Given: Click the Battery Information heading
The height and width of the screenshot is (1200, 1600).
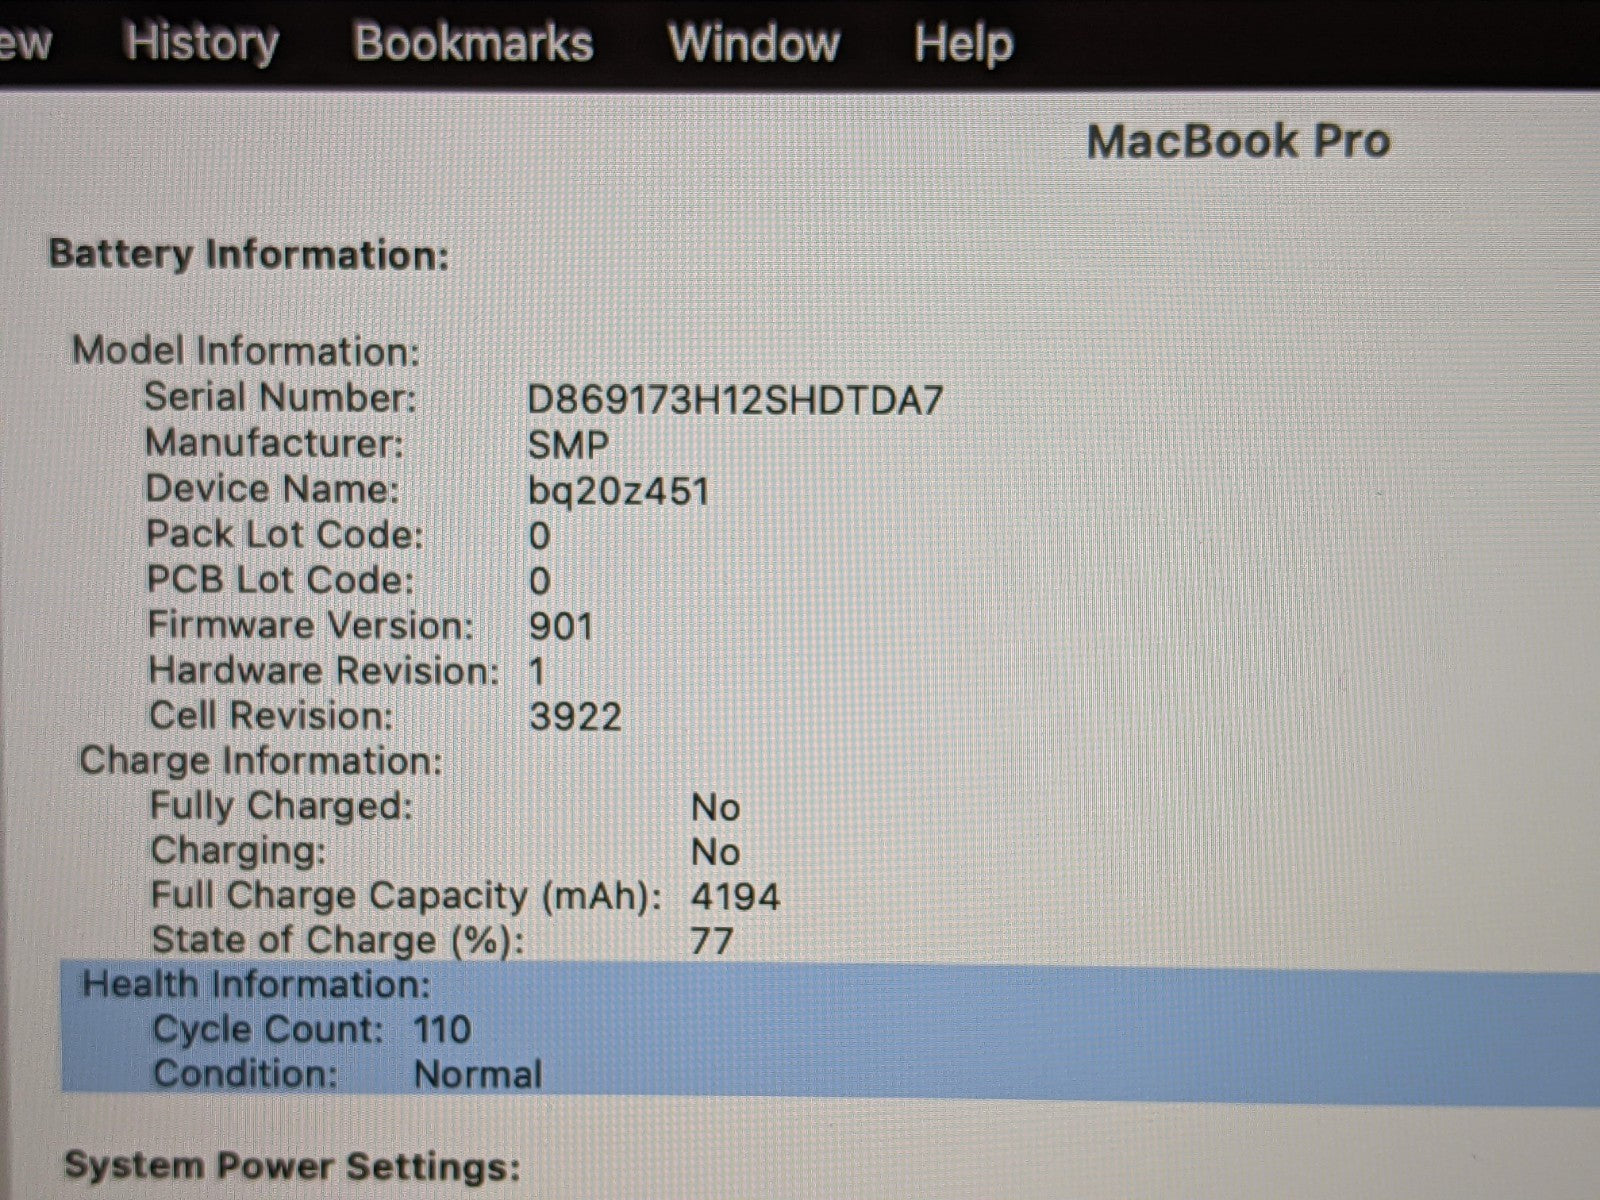Looking at the screenshot, I should pos(249,254).
